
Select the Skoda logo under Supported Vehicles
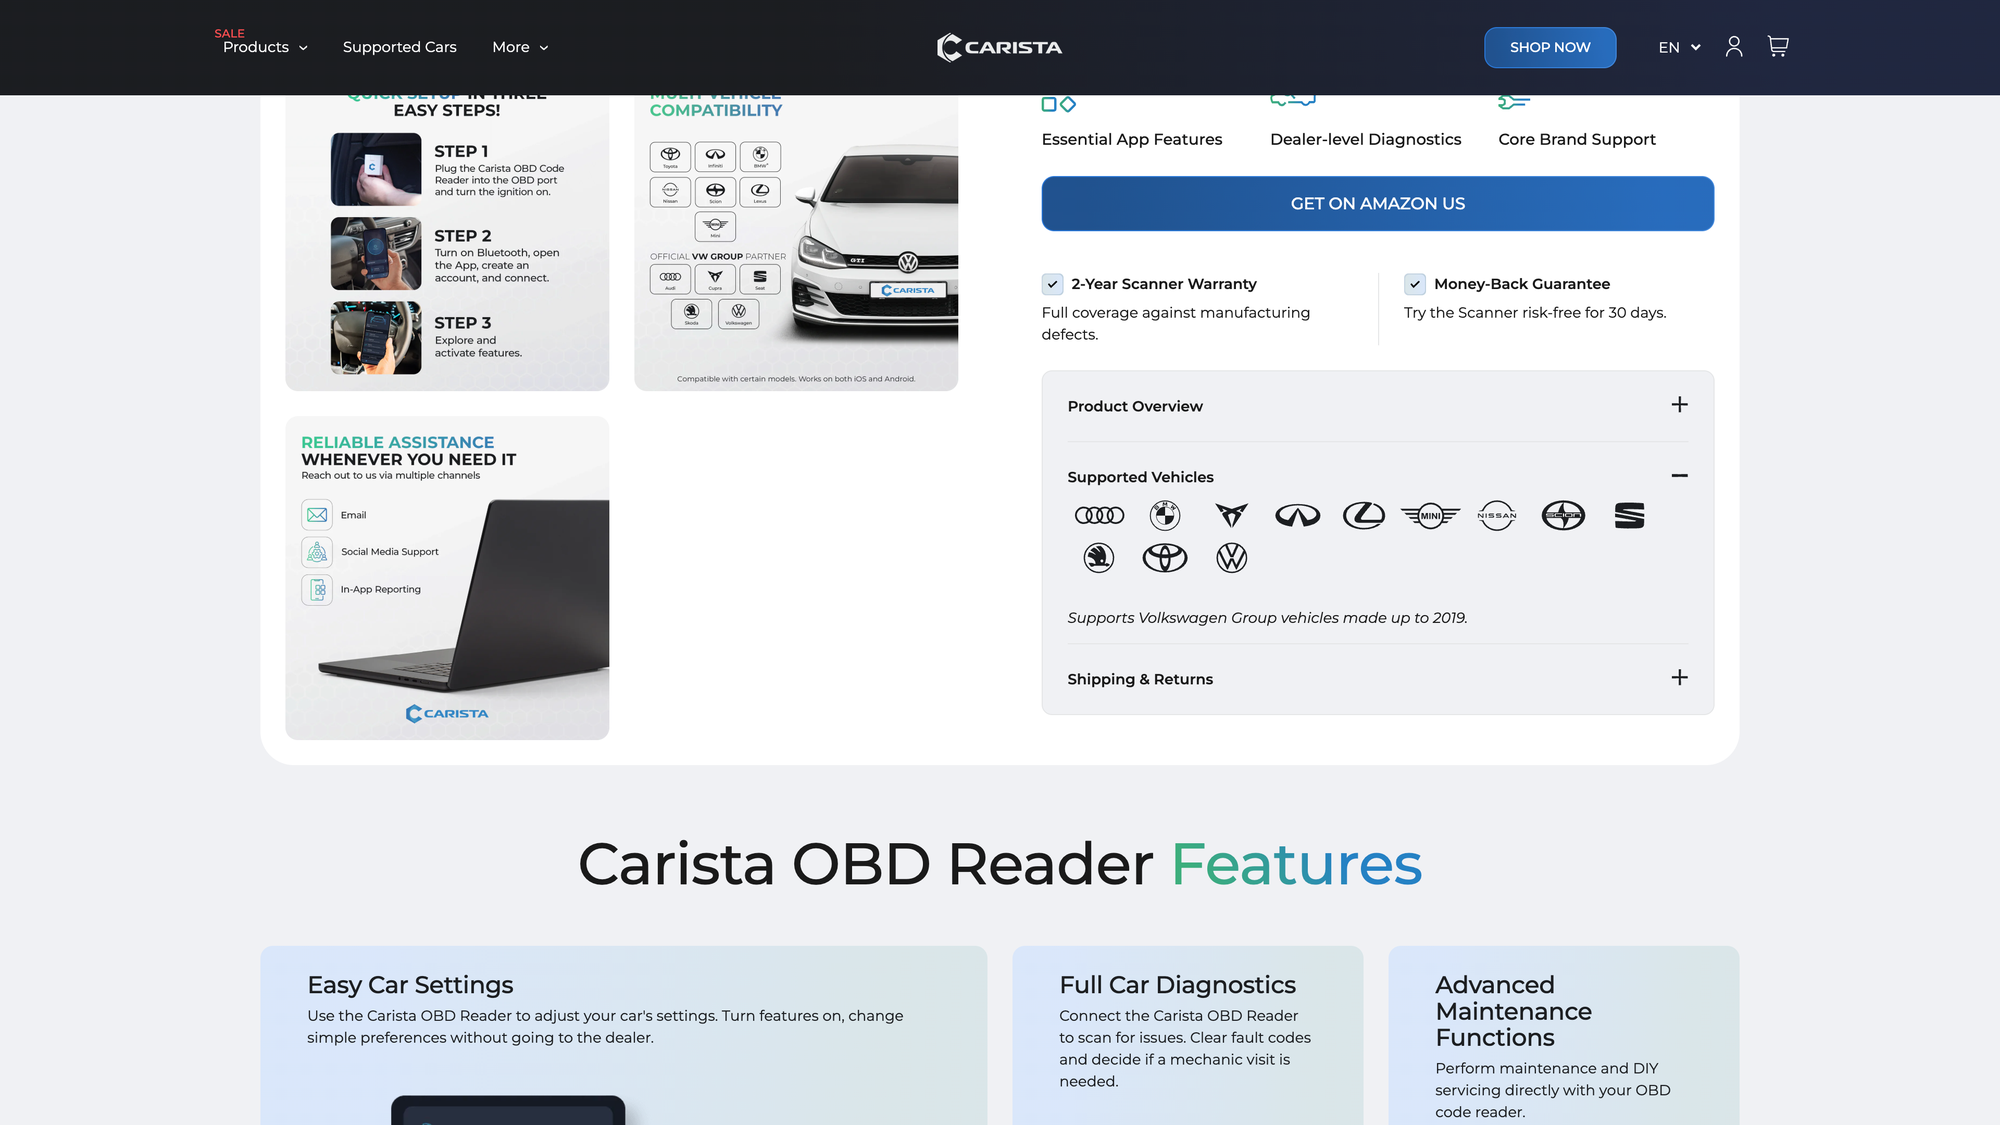tap(1099, 558)
